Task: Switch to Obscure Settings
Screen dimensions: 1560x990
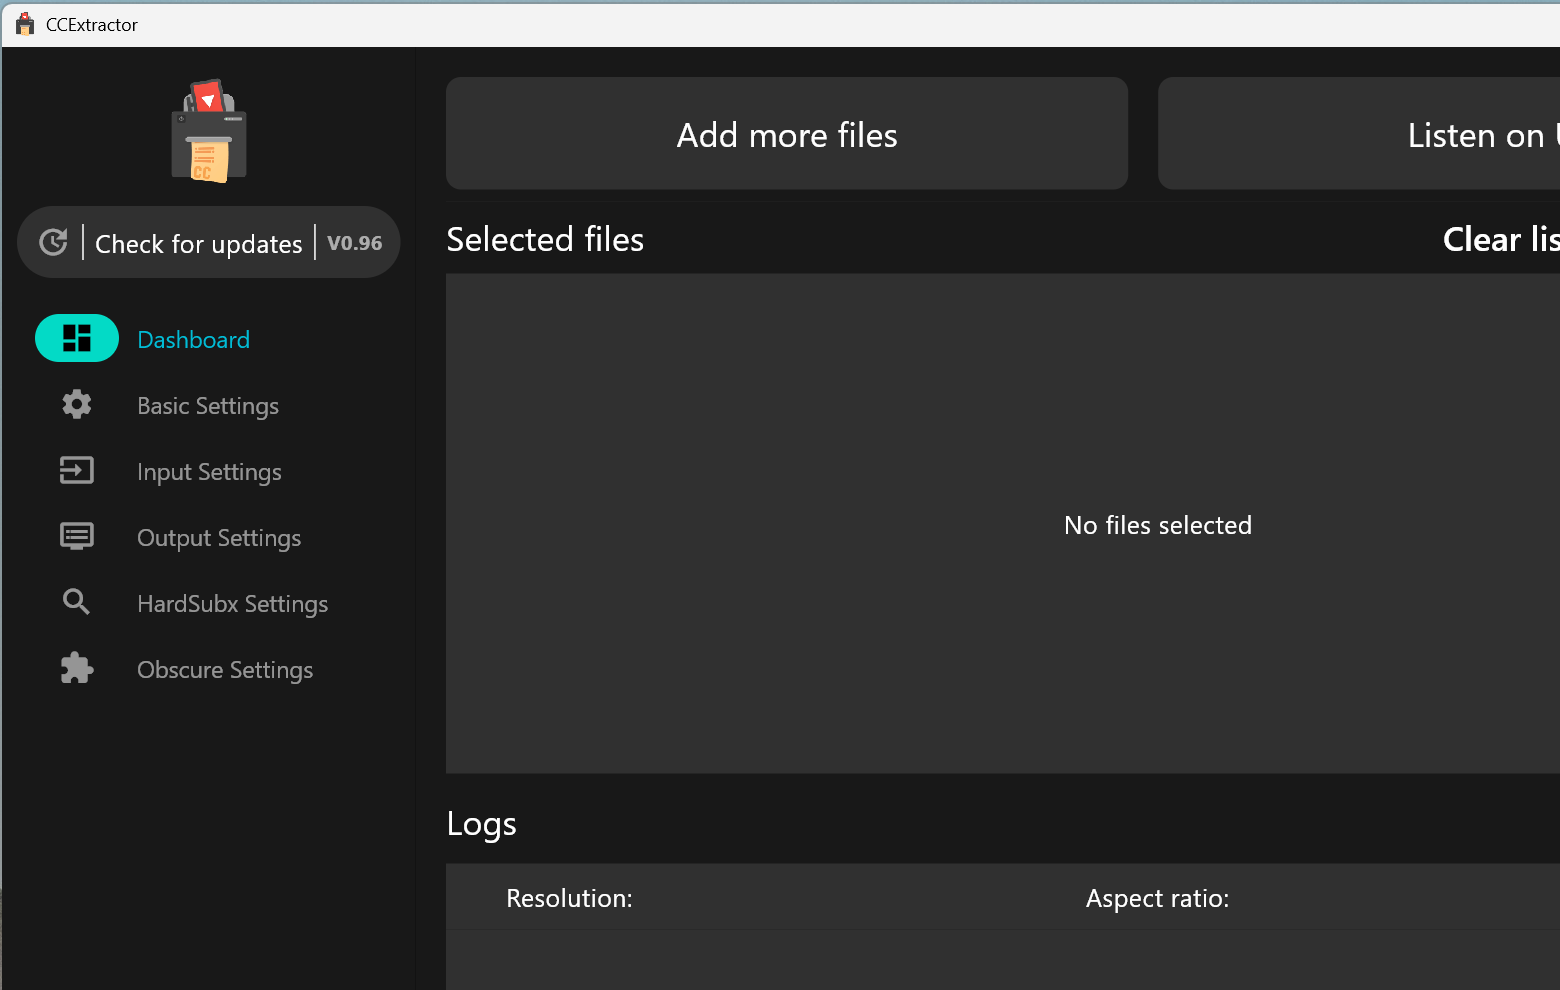Action: tap(225, 669)
